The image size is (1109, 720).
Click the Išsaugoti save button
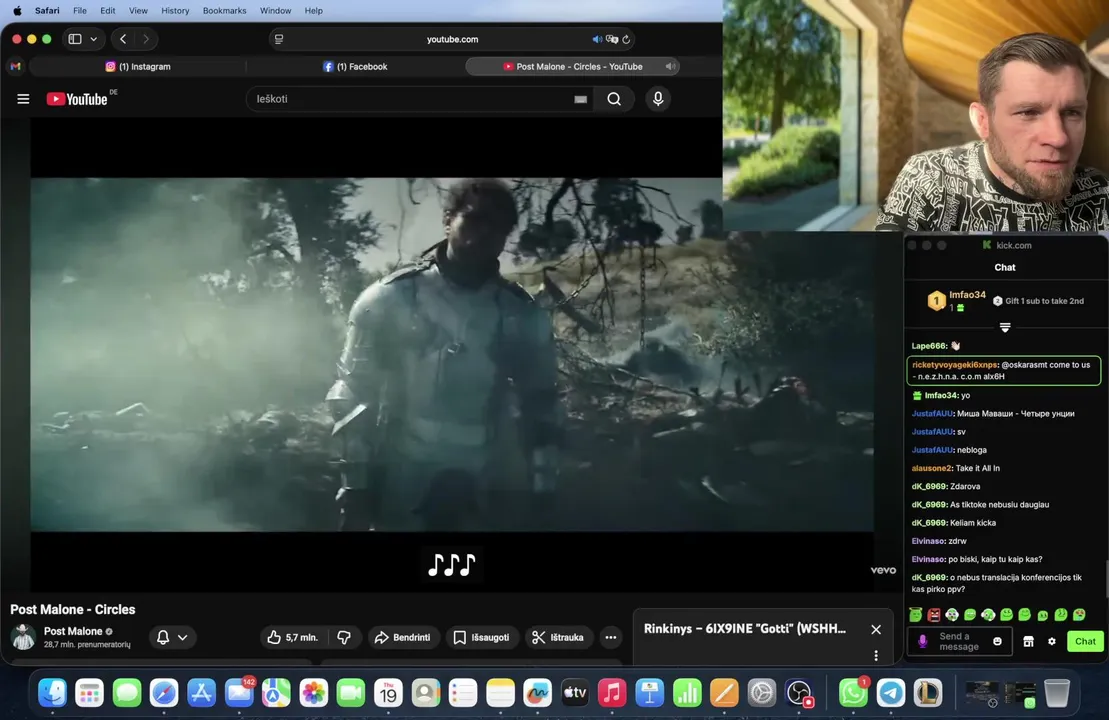[x=481, y=637]
